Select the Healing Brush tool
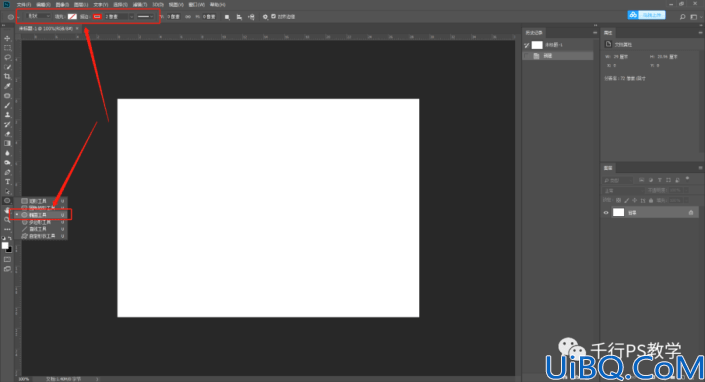705x382 pixels. tap(7, 96)
